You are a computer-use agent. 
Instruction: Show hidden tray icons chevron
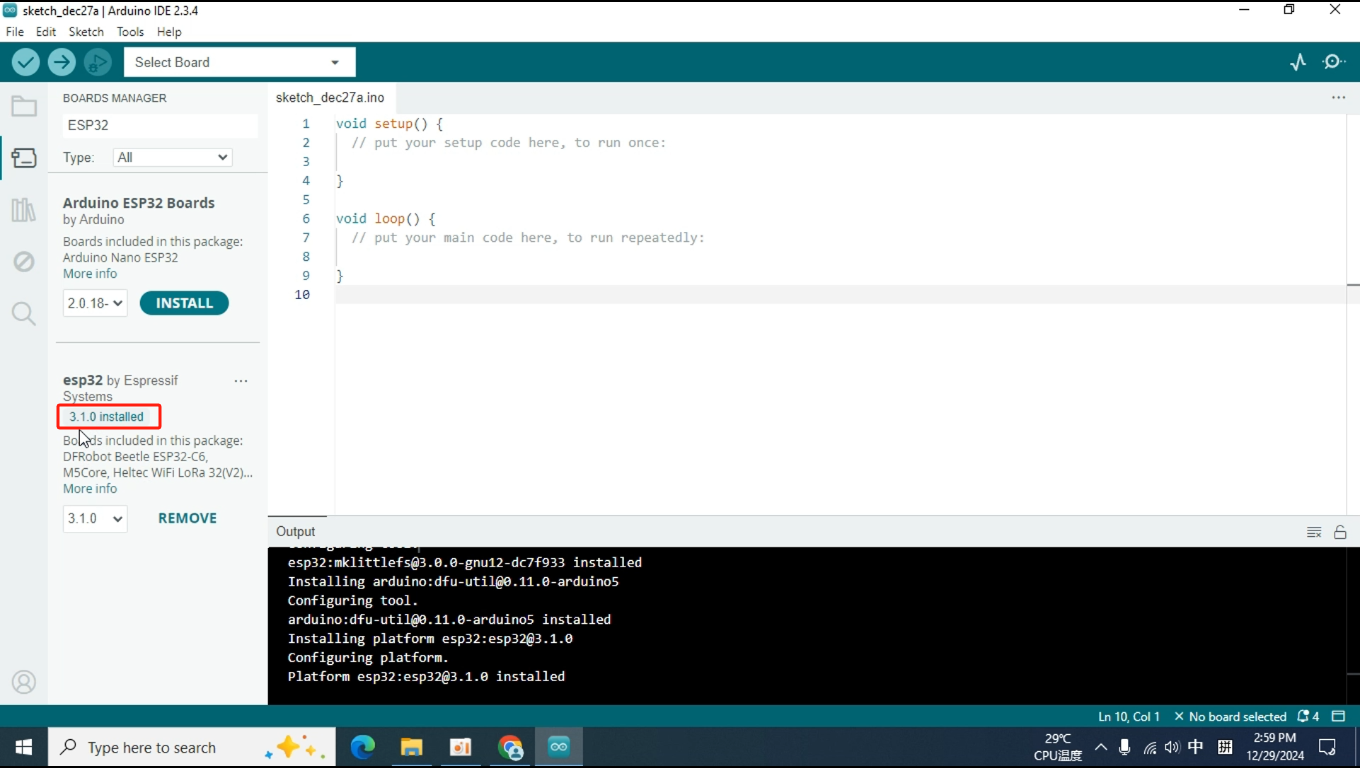[1101, 747]
